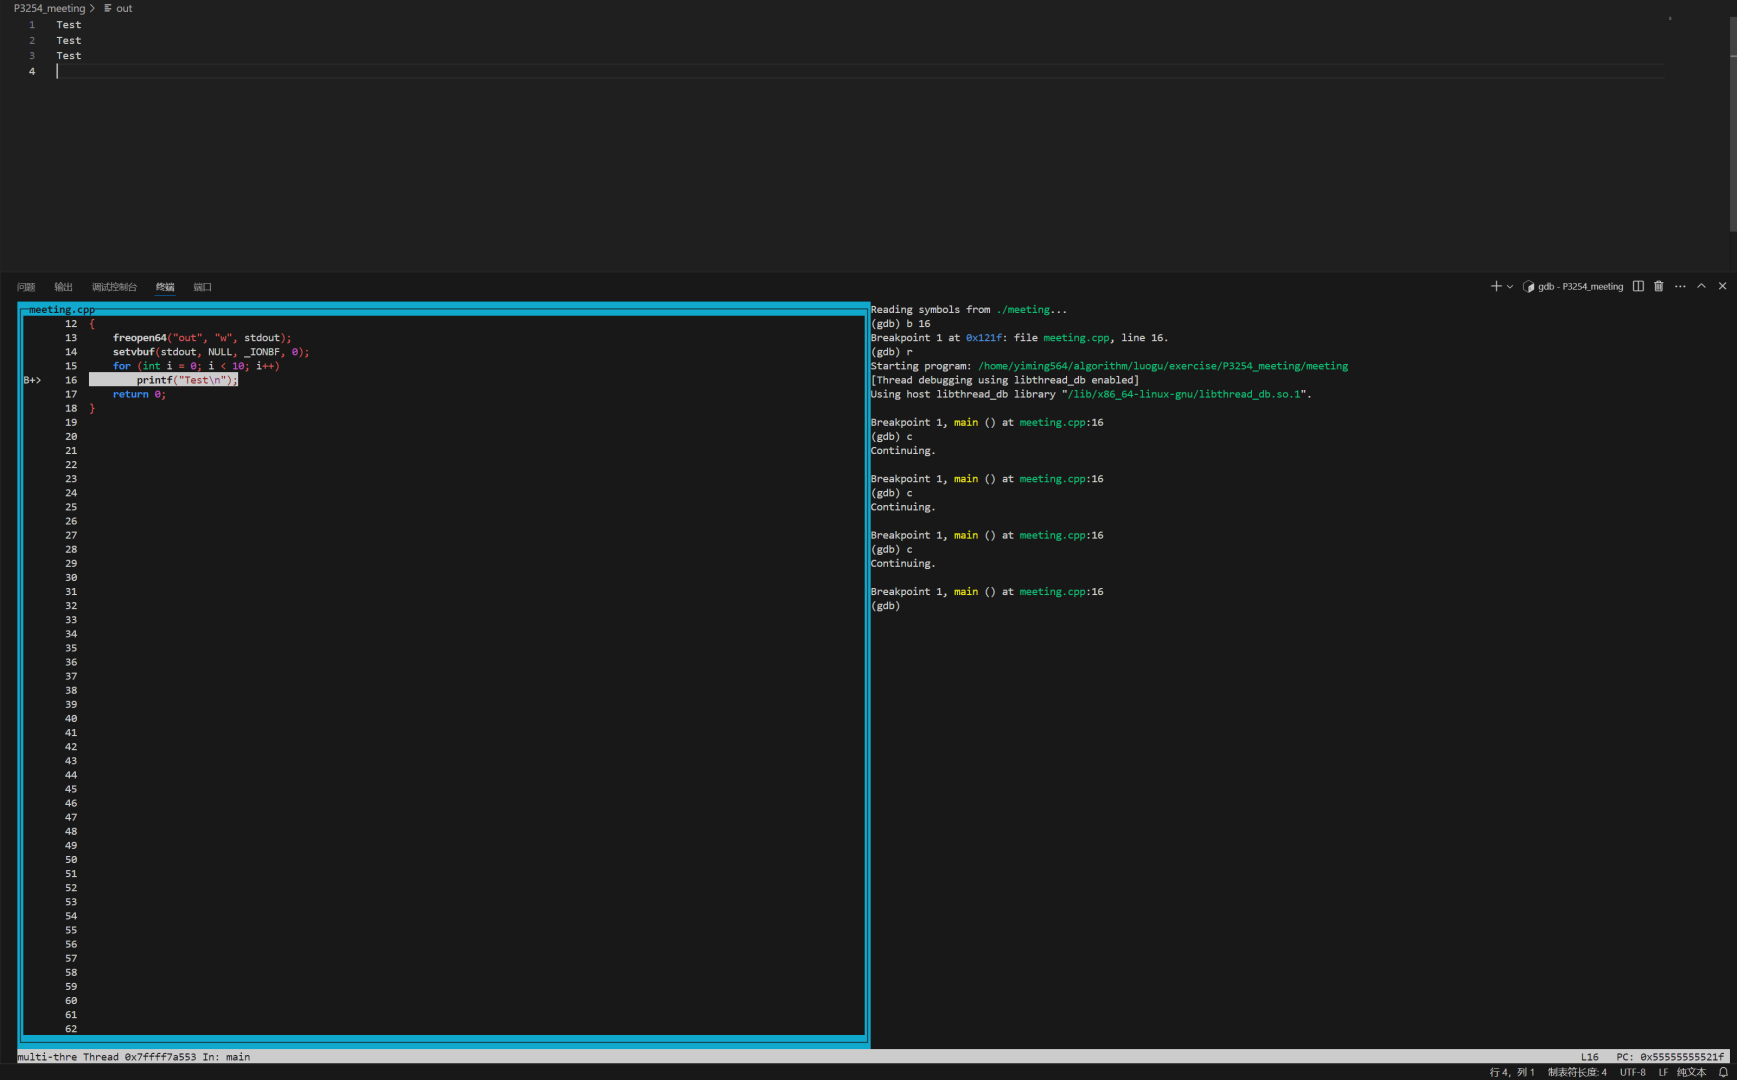Click 0x121f address in breakpoint message
The height and width of the screenshot is (1080, 1737).
pos(986,338)
